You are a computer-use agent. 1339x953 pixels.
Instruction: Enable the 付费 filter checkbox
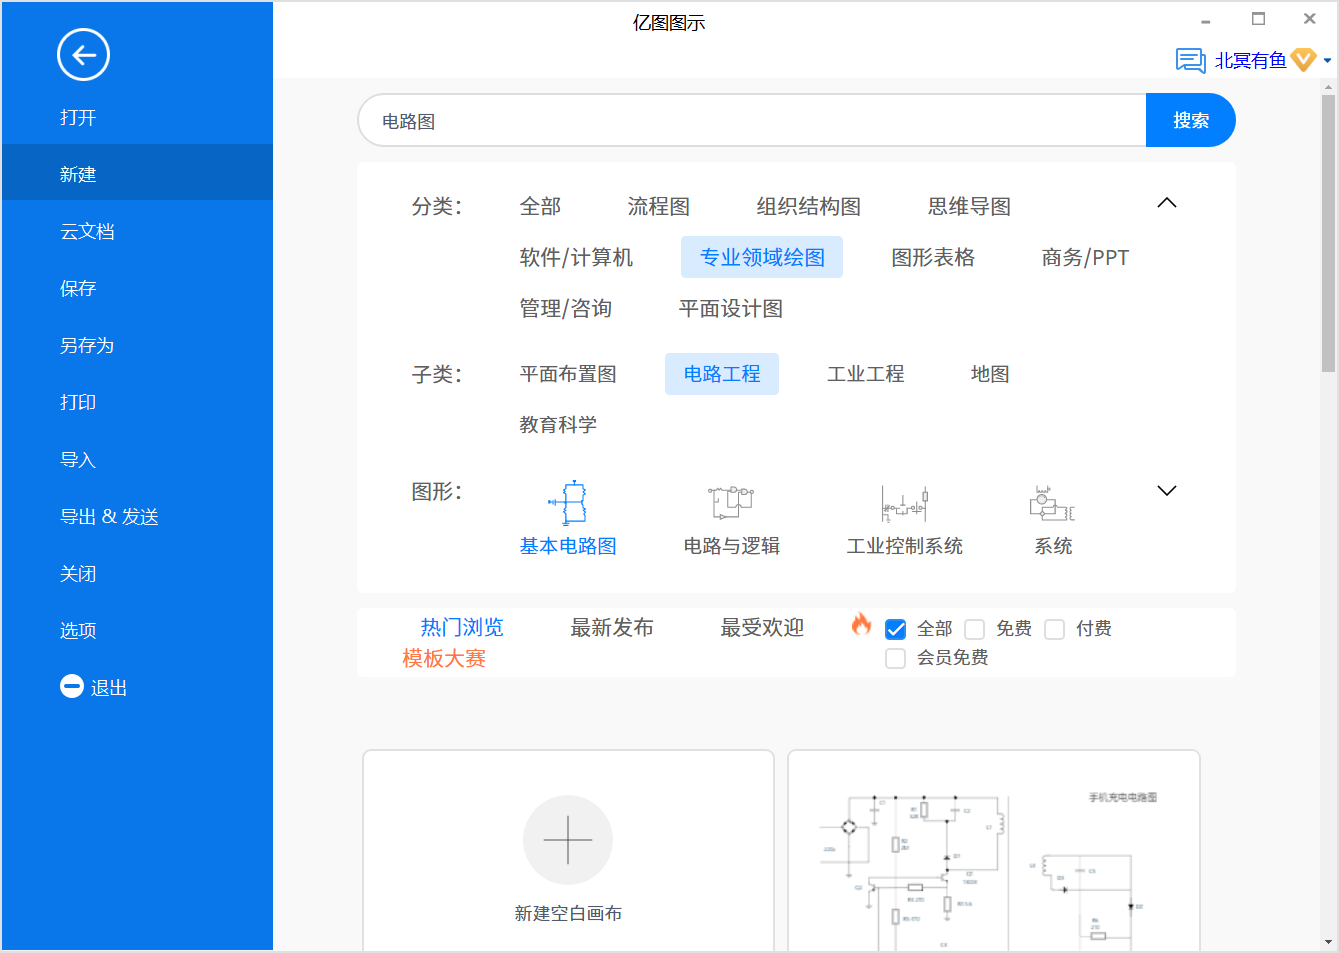(1054, 629)
